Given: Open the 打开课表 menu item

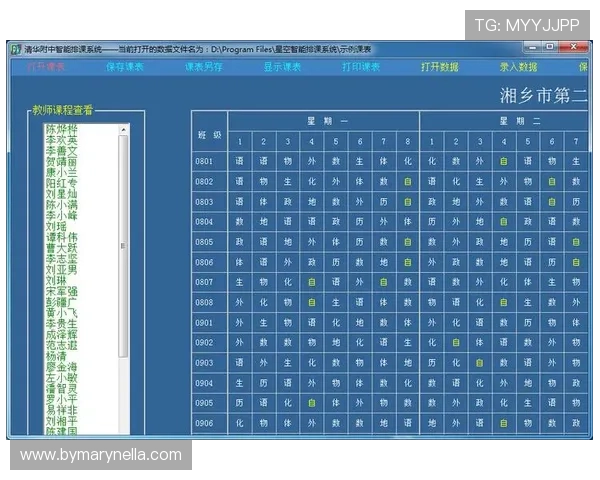Looking at the screenshot, I should pyautogui.click(x=46, y=67).
